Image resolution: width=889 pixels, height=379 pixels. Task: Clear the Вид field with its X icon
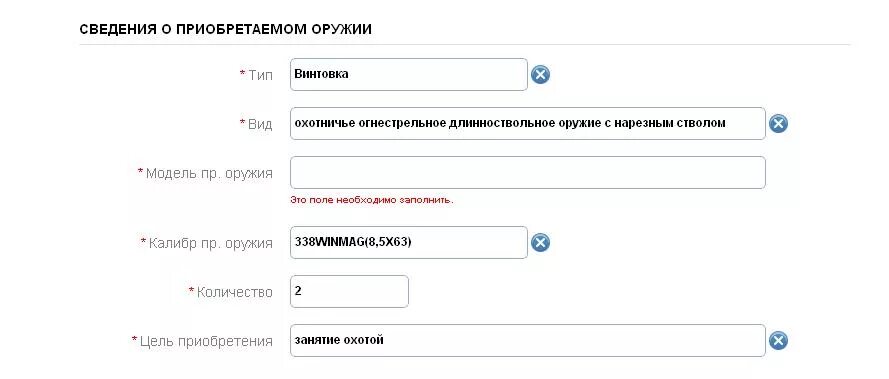point(778,123)
